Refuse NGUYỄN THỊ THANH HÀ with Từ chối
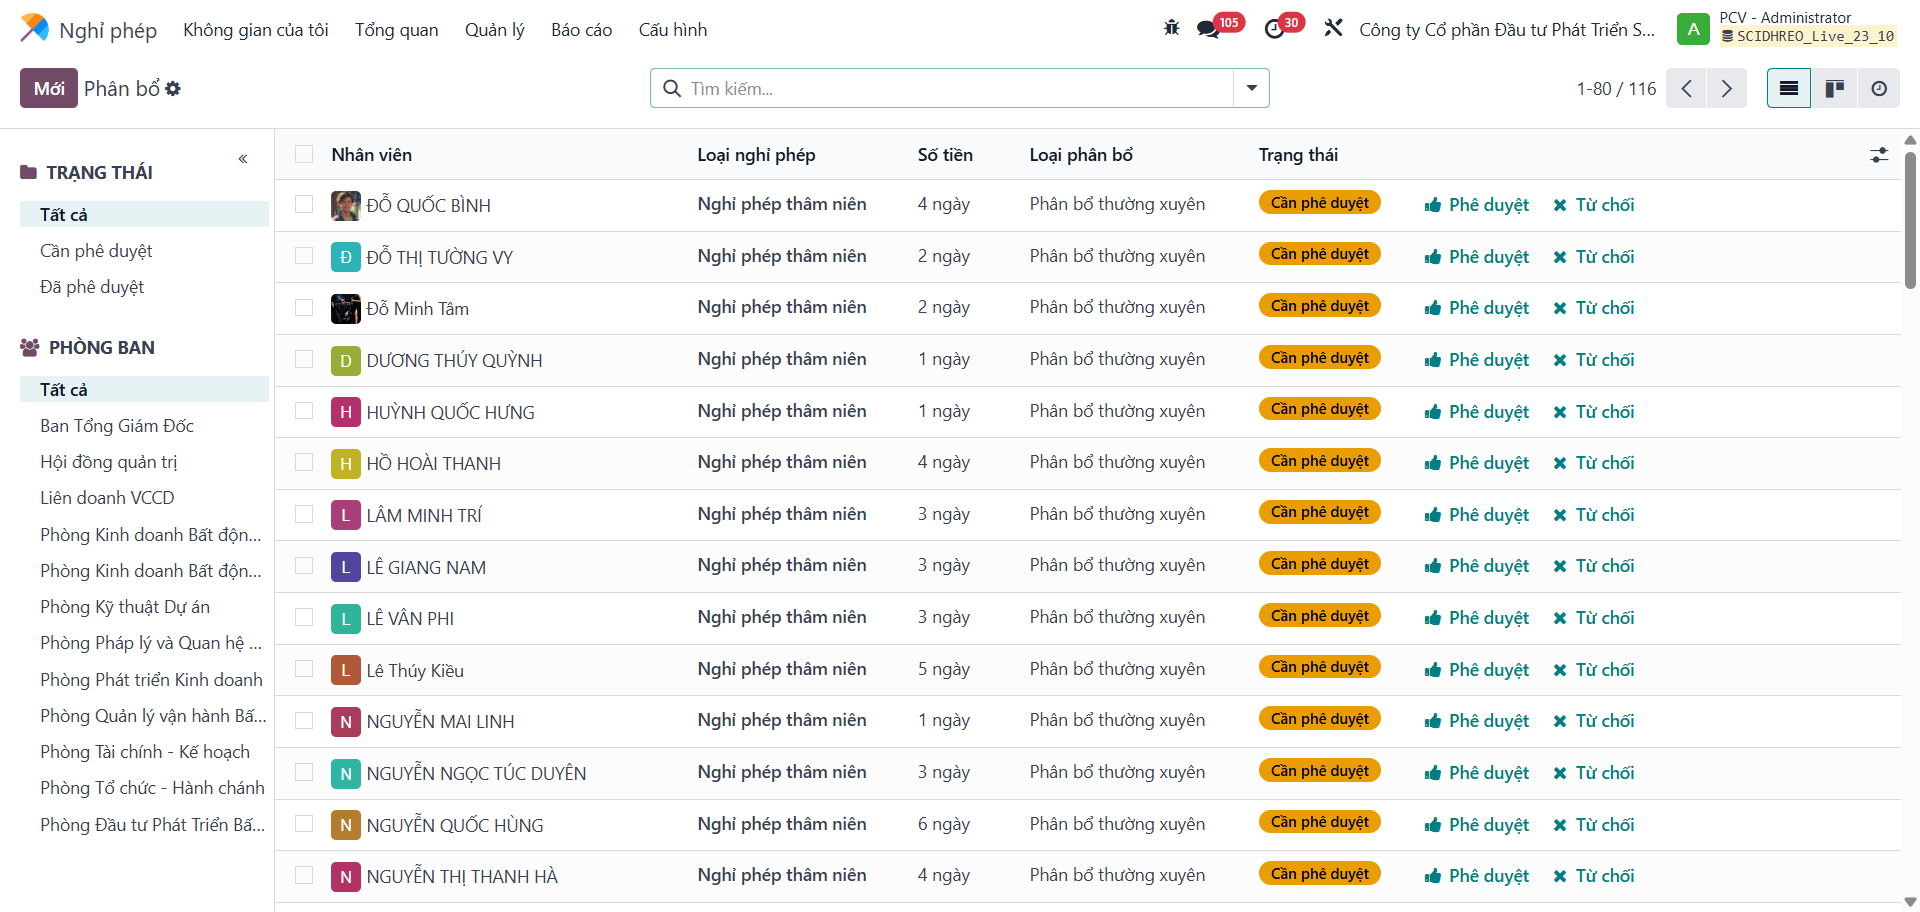1920x912 pixels. point(1594,876)
